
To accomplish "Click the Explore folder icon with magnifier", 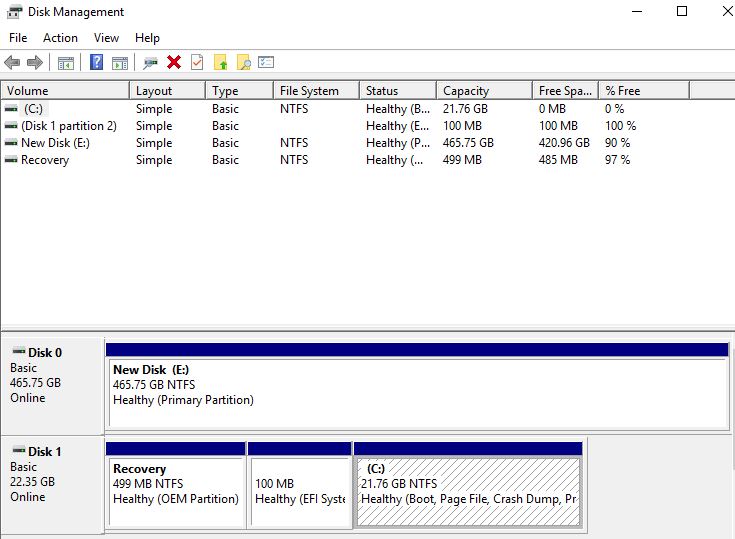I will click(x=244, y=62).
